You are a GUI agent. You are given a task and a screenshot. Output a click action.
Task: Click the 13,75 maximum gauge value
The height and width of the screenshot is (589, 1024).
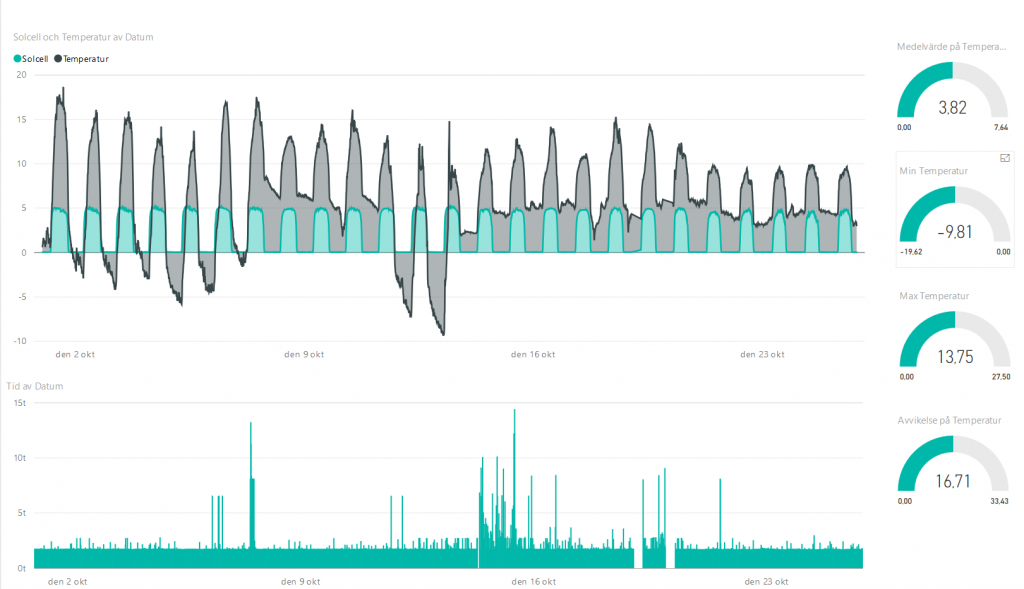pos(955,357)
